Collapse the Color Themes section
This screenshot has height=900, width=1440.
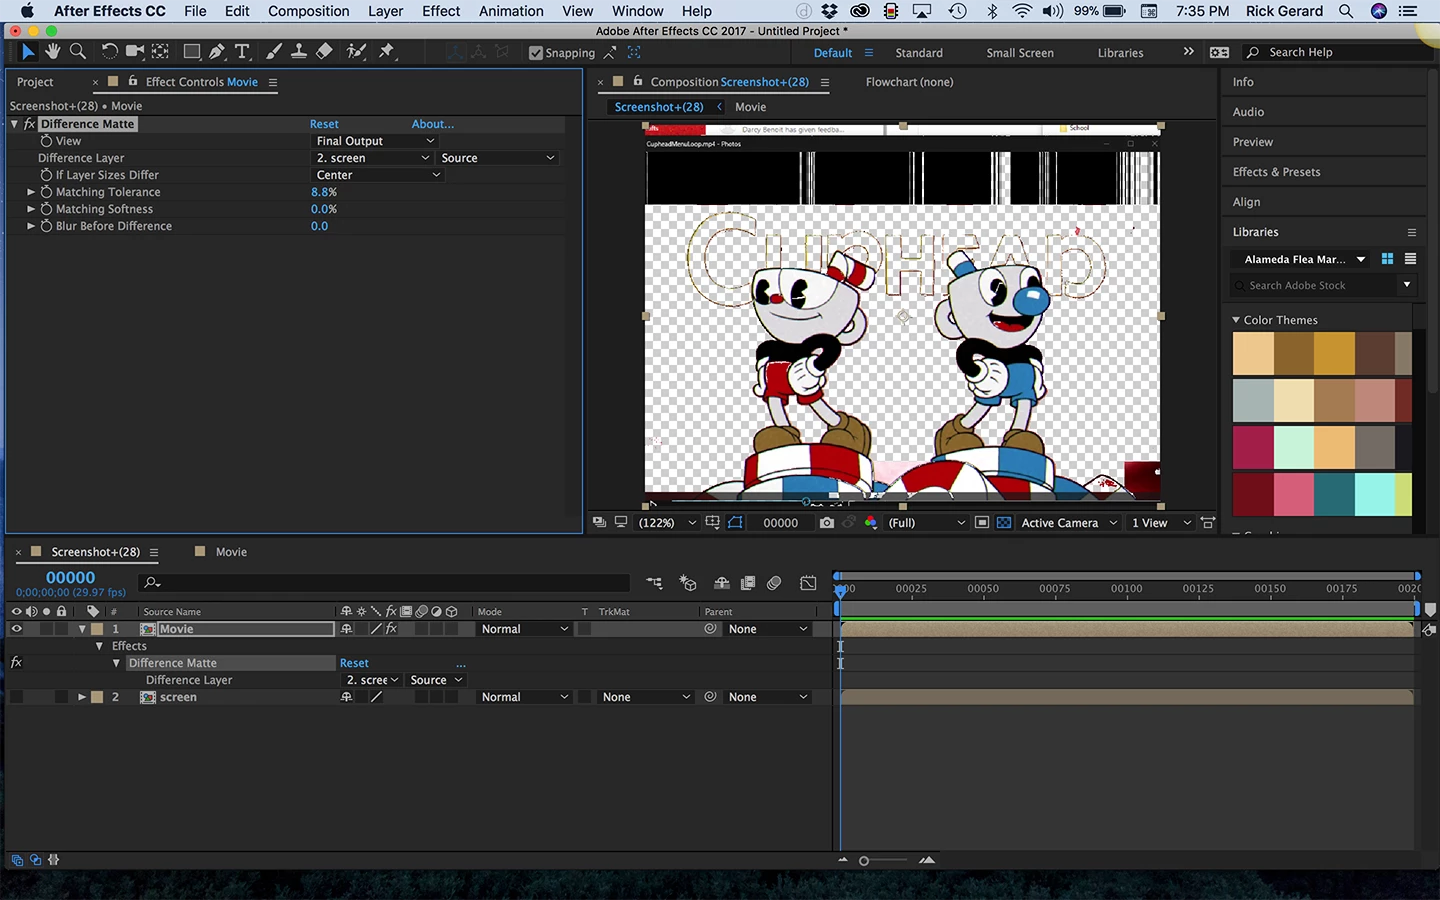1236,320
